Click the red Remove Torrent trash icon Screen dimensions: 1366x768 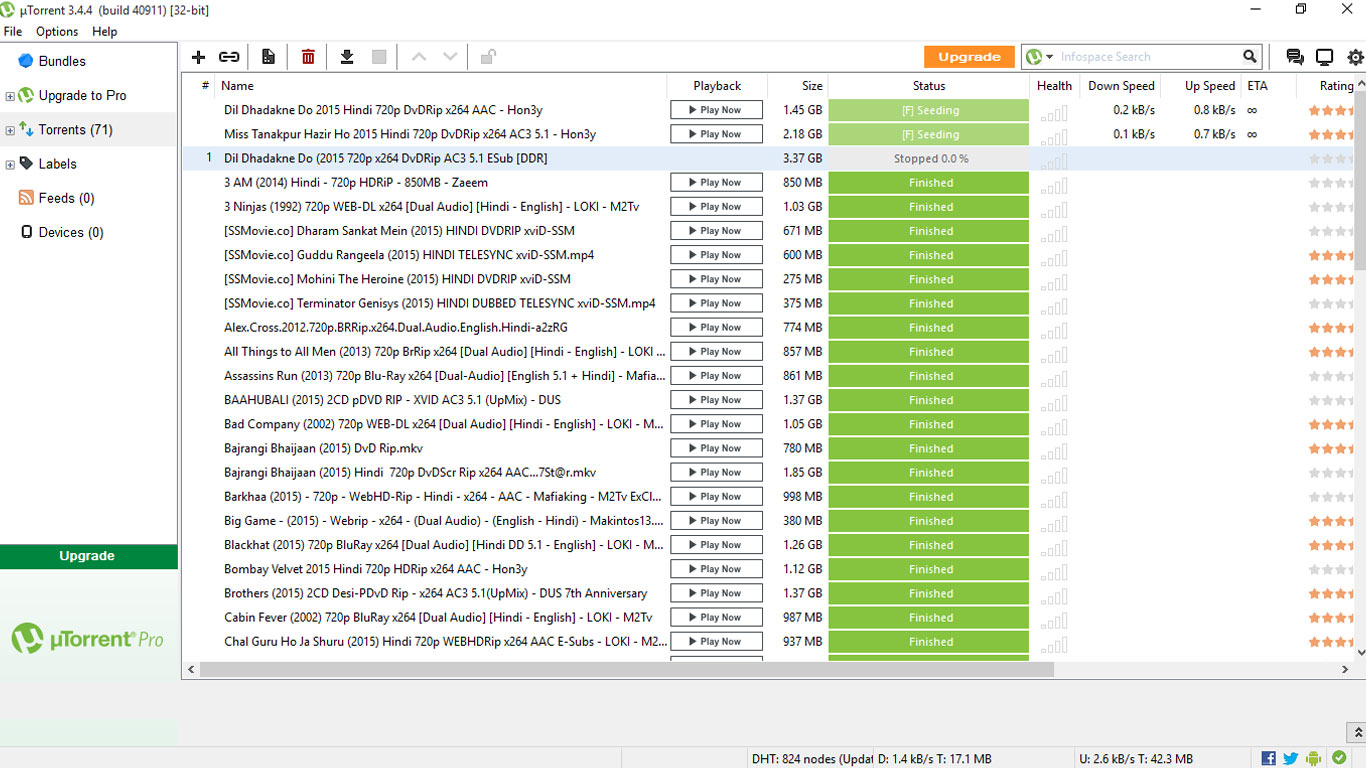pos(308,57)
